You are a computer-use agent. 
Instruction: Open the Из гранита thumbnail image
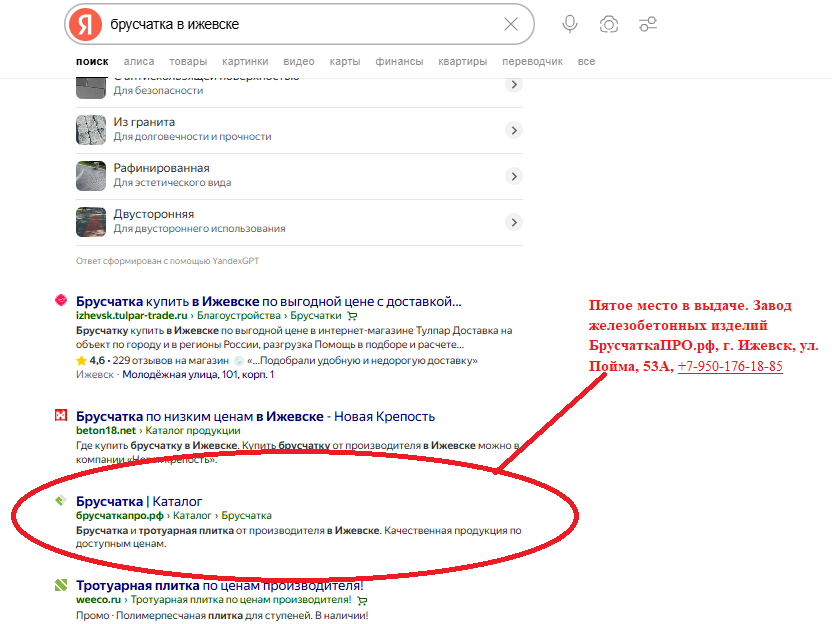click(x=91, y=130)
